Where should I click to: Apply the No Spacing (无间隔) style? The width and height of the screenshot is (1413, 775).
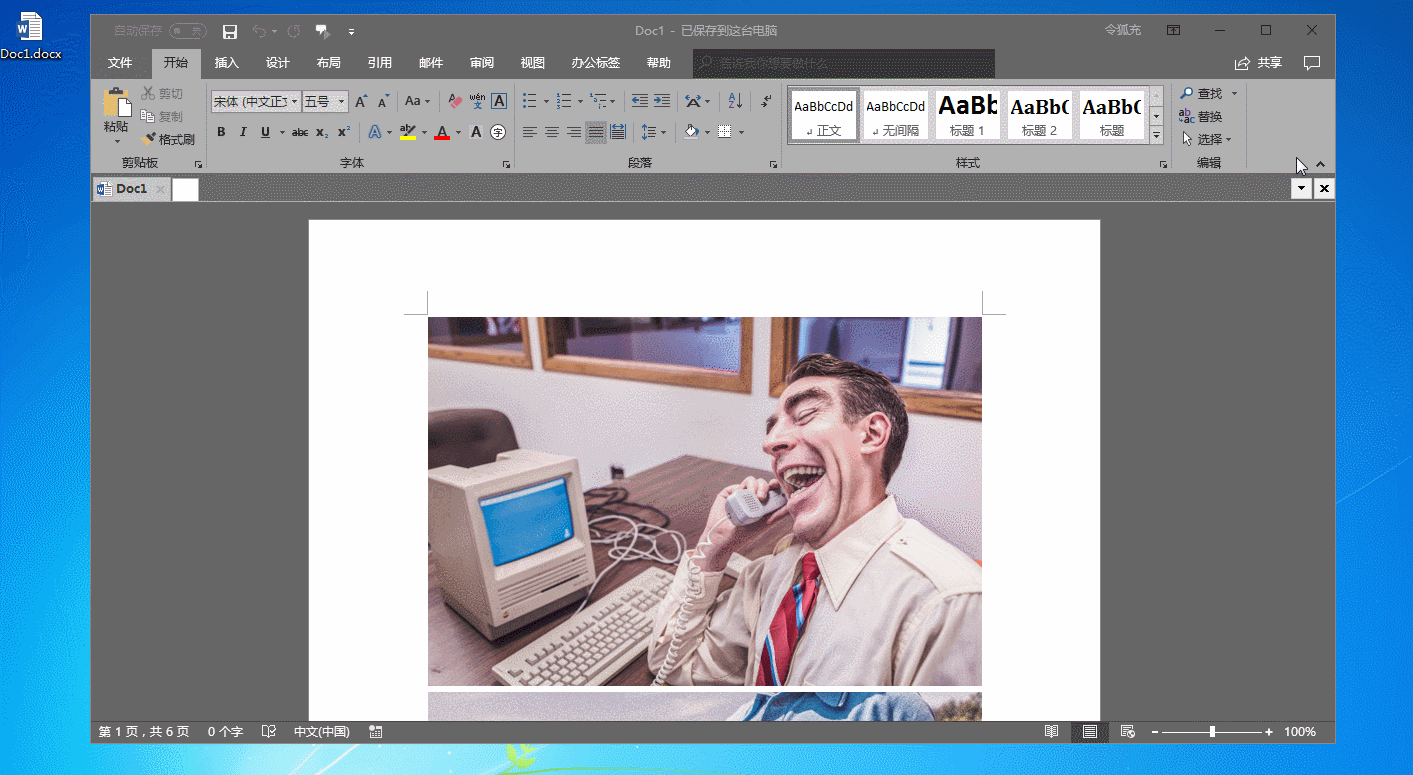point(895,115)
